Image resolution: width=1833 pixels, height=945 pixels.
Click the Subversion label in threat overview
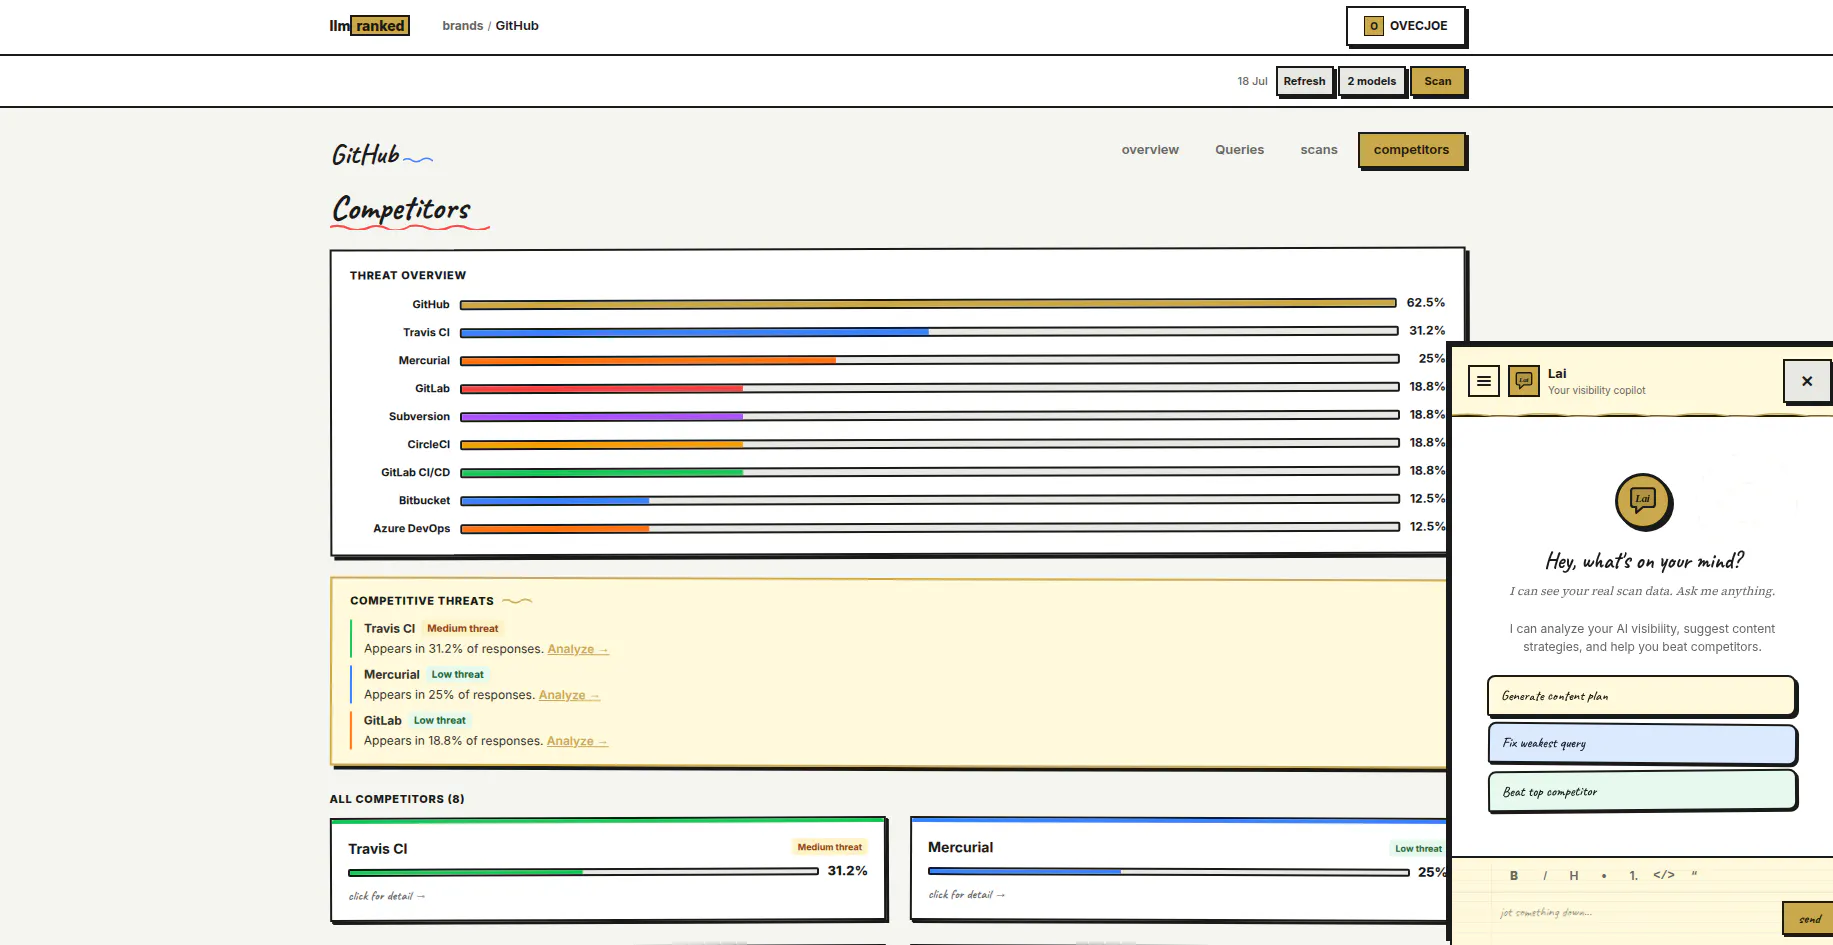coord(419,416)
